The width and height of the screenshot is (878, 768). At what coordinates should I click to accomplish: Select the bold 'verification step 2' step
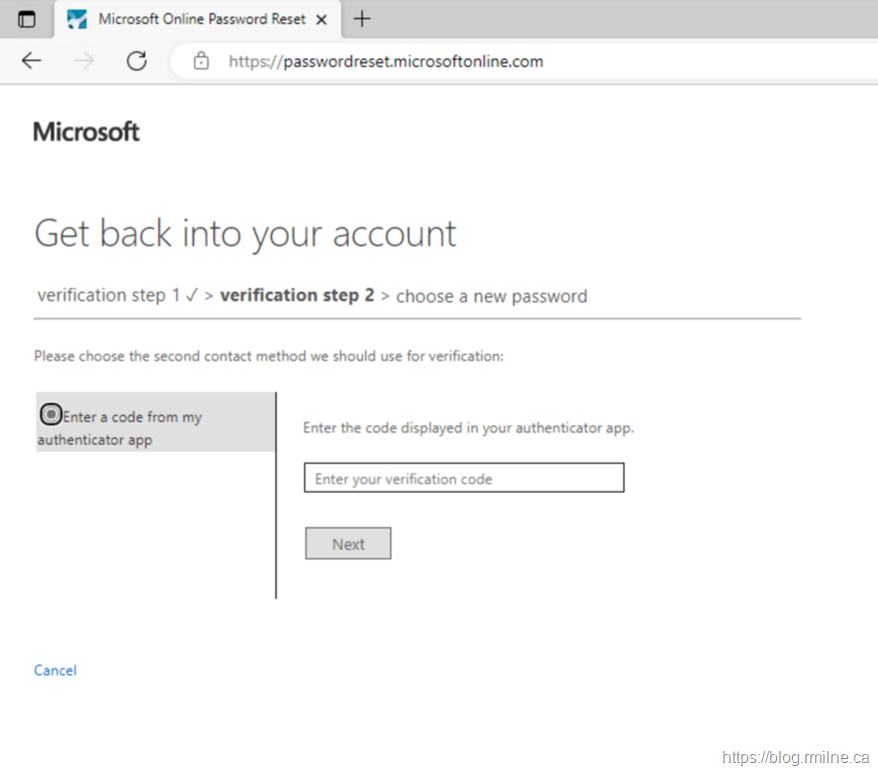point(297,296)
